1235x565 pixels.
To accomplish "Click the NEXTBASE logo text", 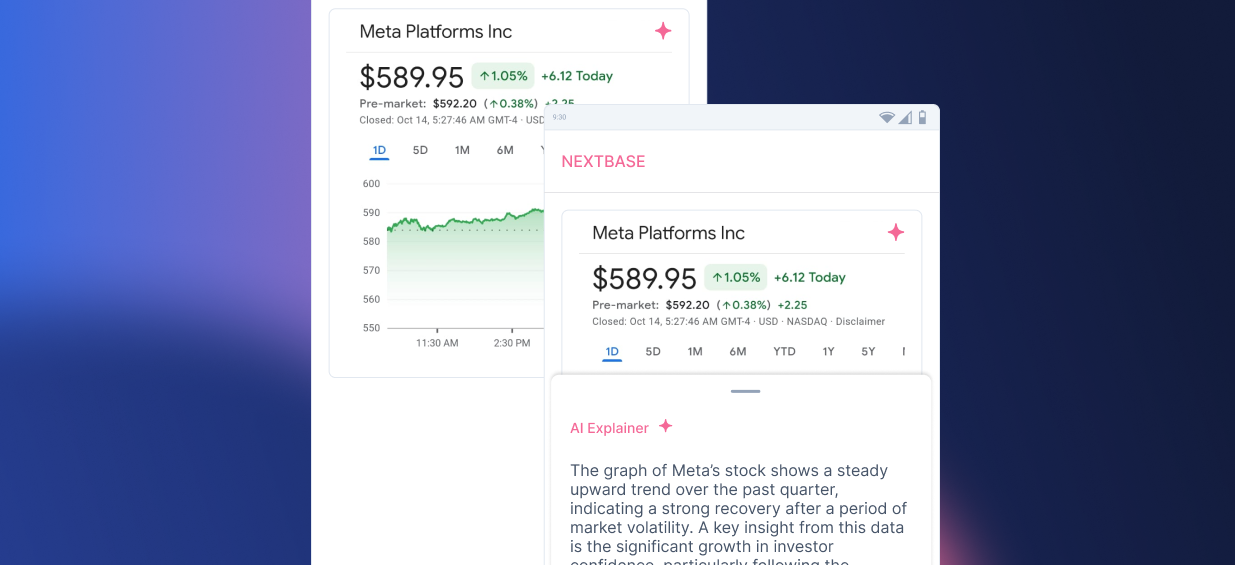I will click(x=603, y=161).
